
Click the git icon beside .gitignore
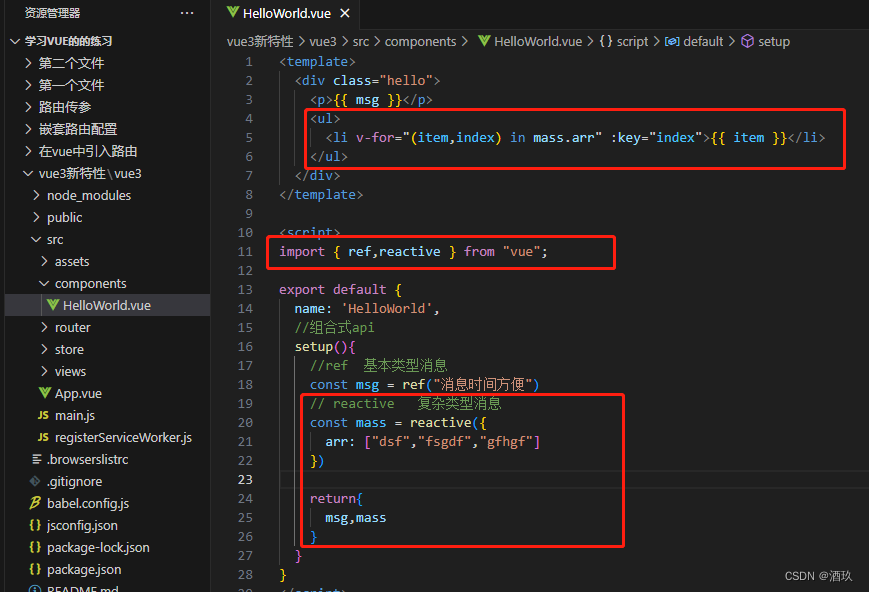[x=35, y=481]
